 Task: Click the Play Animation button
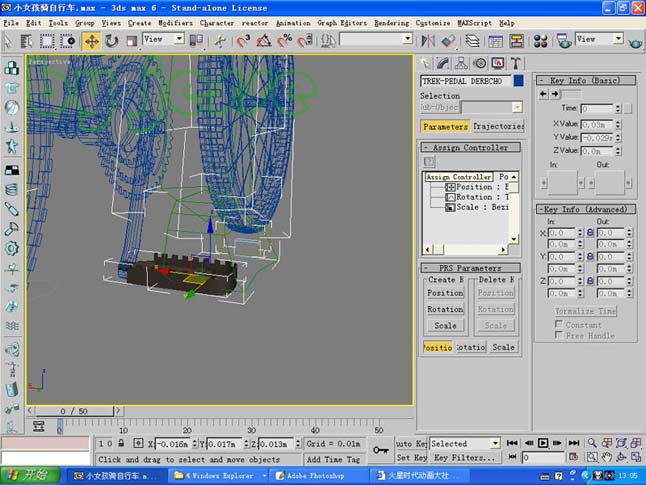click(543, 443)
